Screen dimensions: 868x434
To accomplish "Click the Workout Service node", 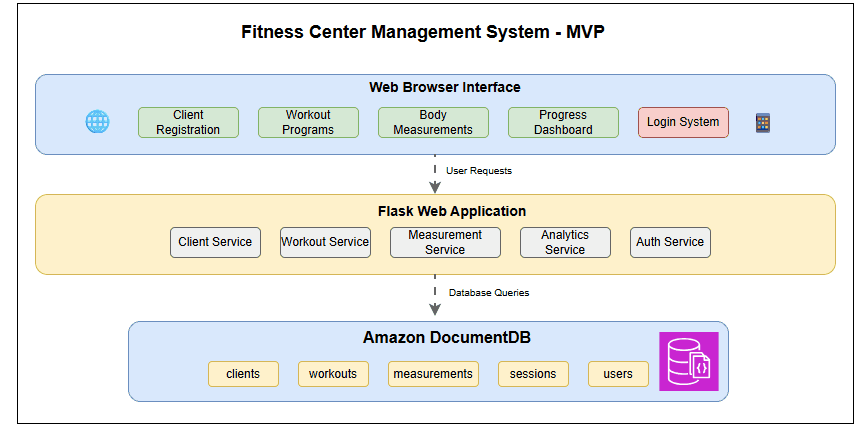I will [325, 242].
